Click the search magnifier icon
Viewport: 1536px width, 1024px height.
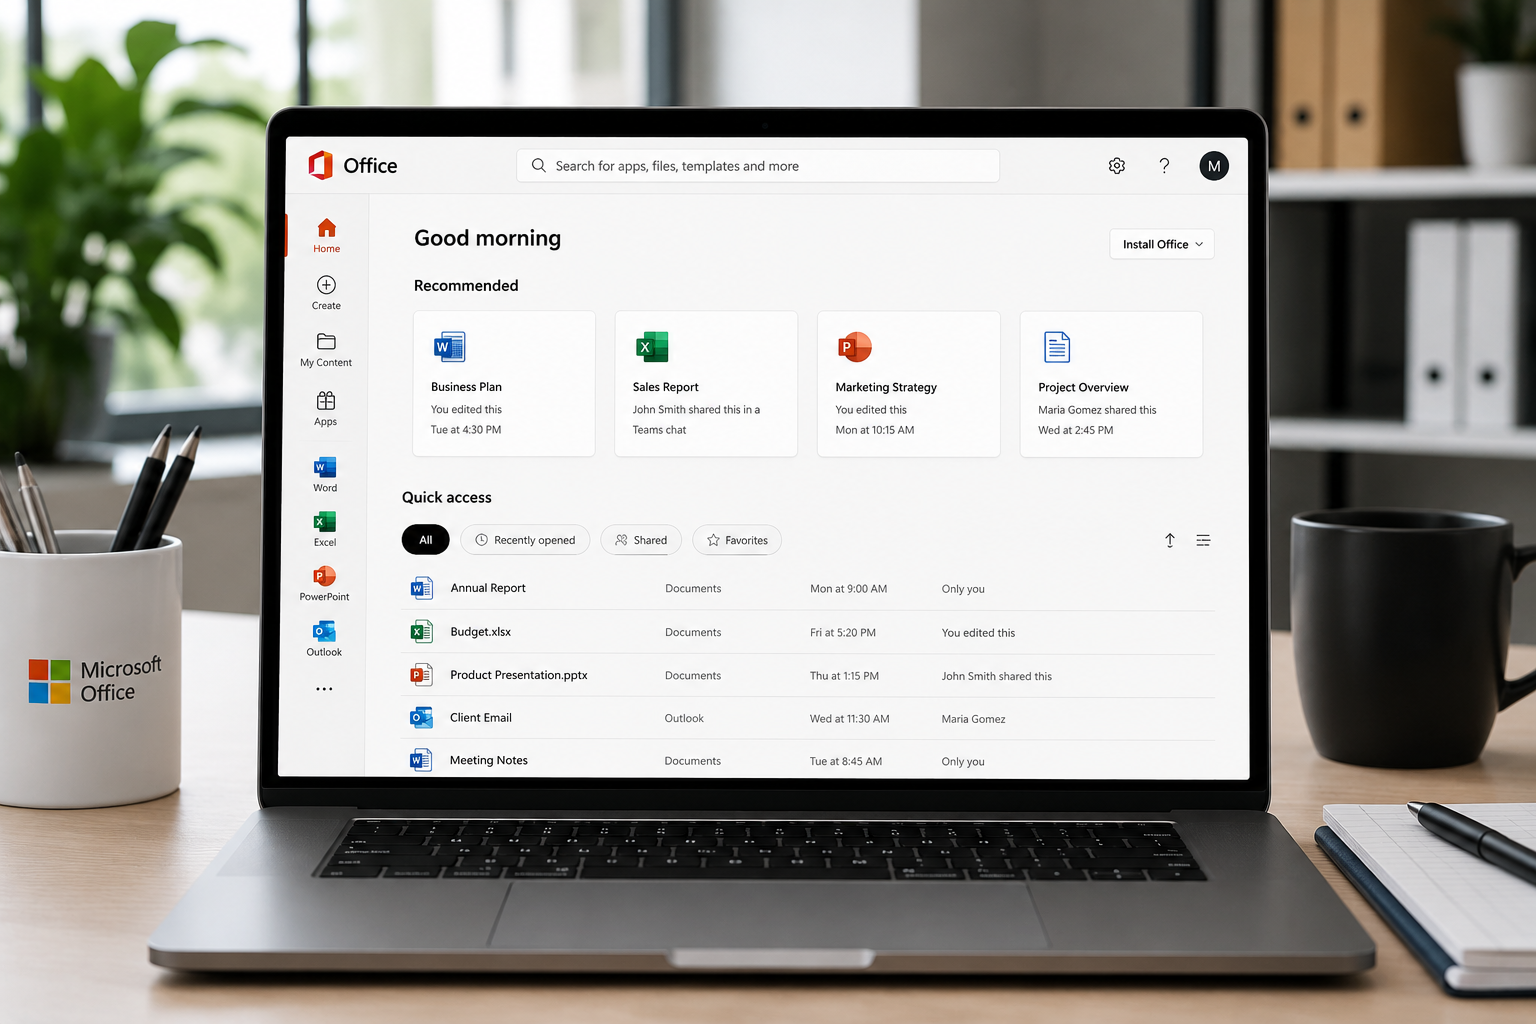pyautogui.click(x=538, y=166)
